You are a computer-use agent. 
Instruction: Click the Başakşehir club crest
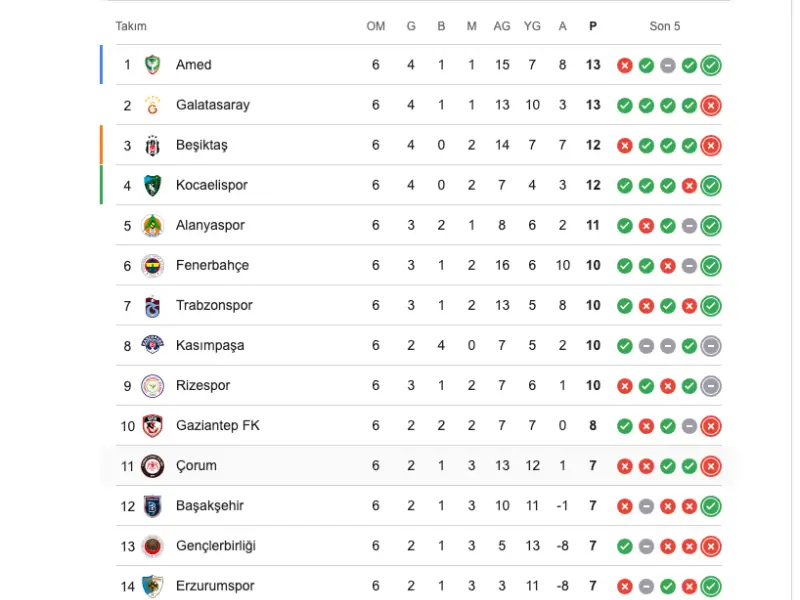coord(153,506)
